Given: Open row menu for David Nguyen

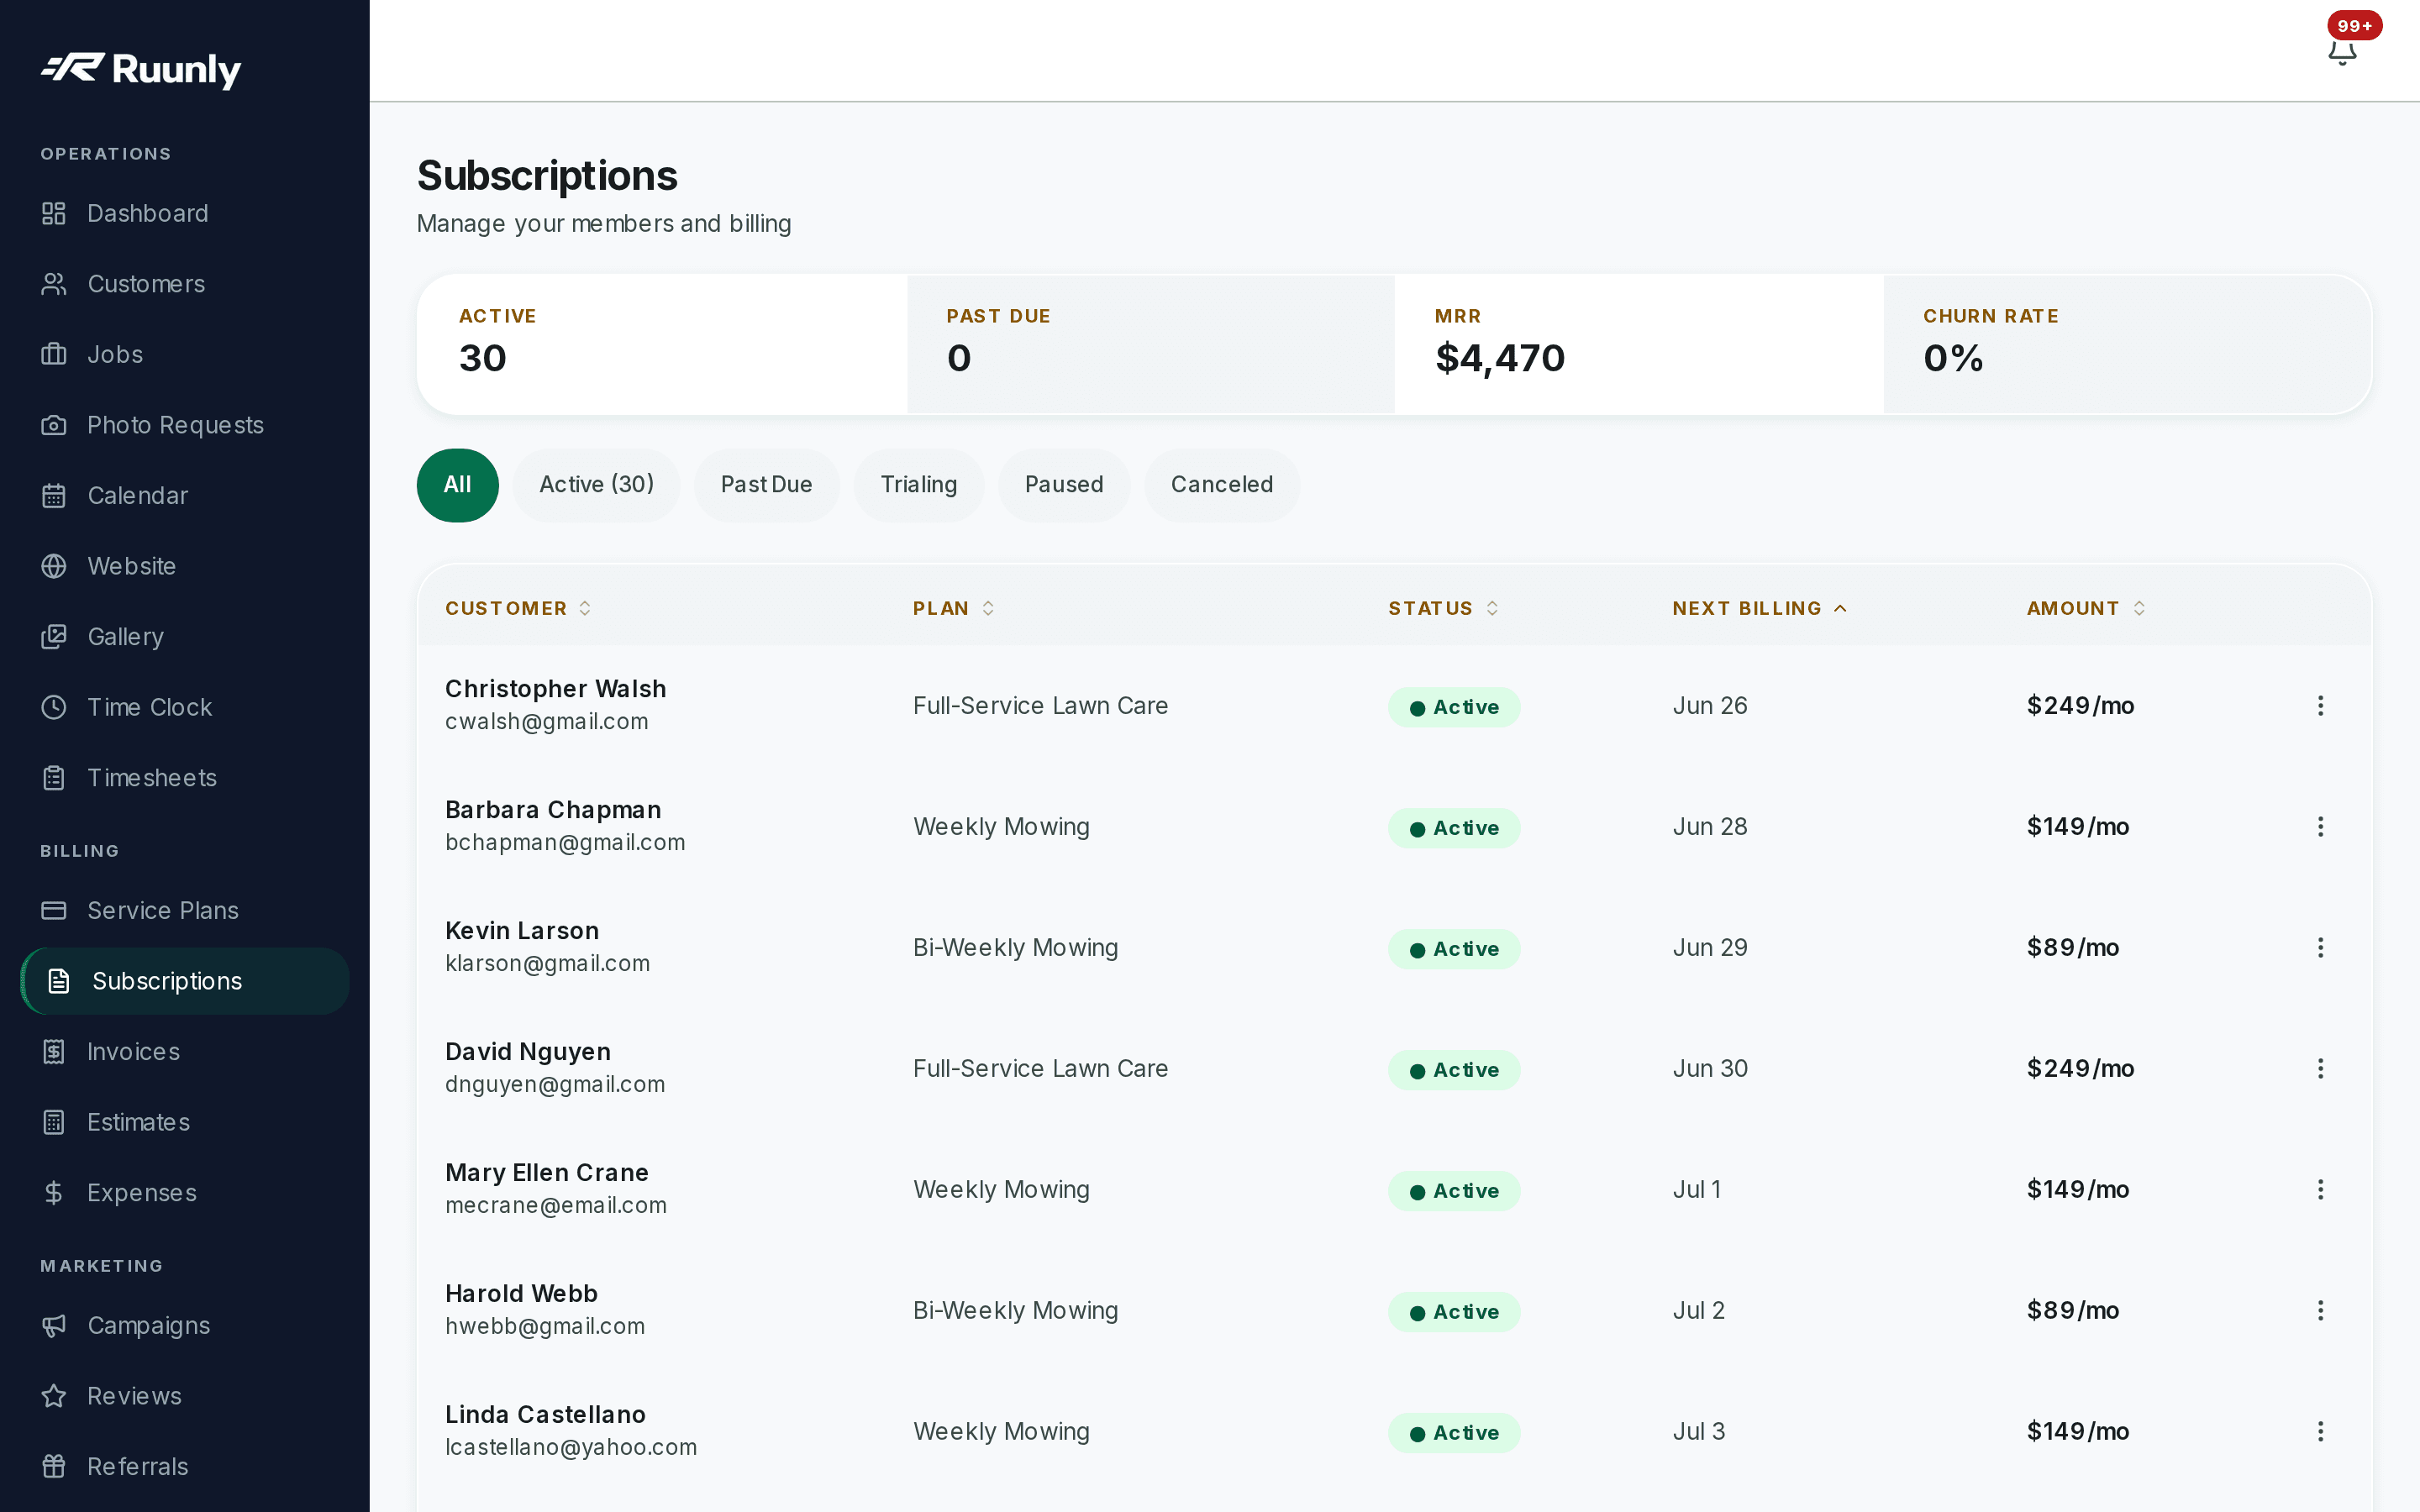Looking at the screenshot, I should (2320, 1069).
